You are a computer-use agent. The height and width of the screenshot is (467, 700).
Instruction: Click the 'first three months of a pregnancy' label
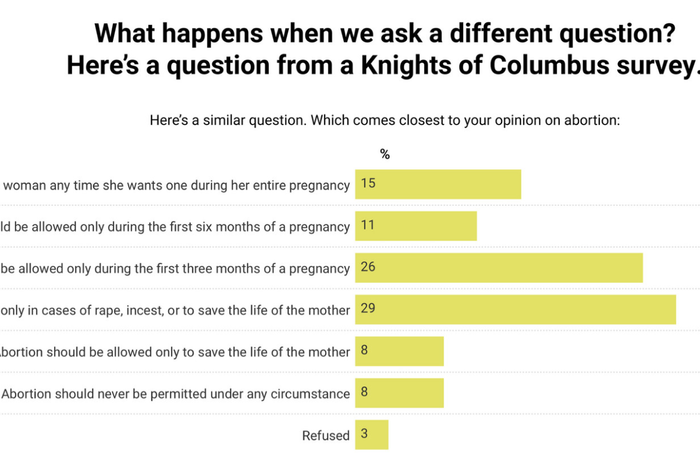point(176,268)
